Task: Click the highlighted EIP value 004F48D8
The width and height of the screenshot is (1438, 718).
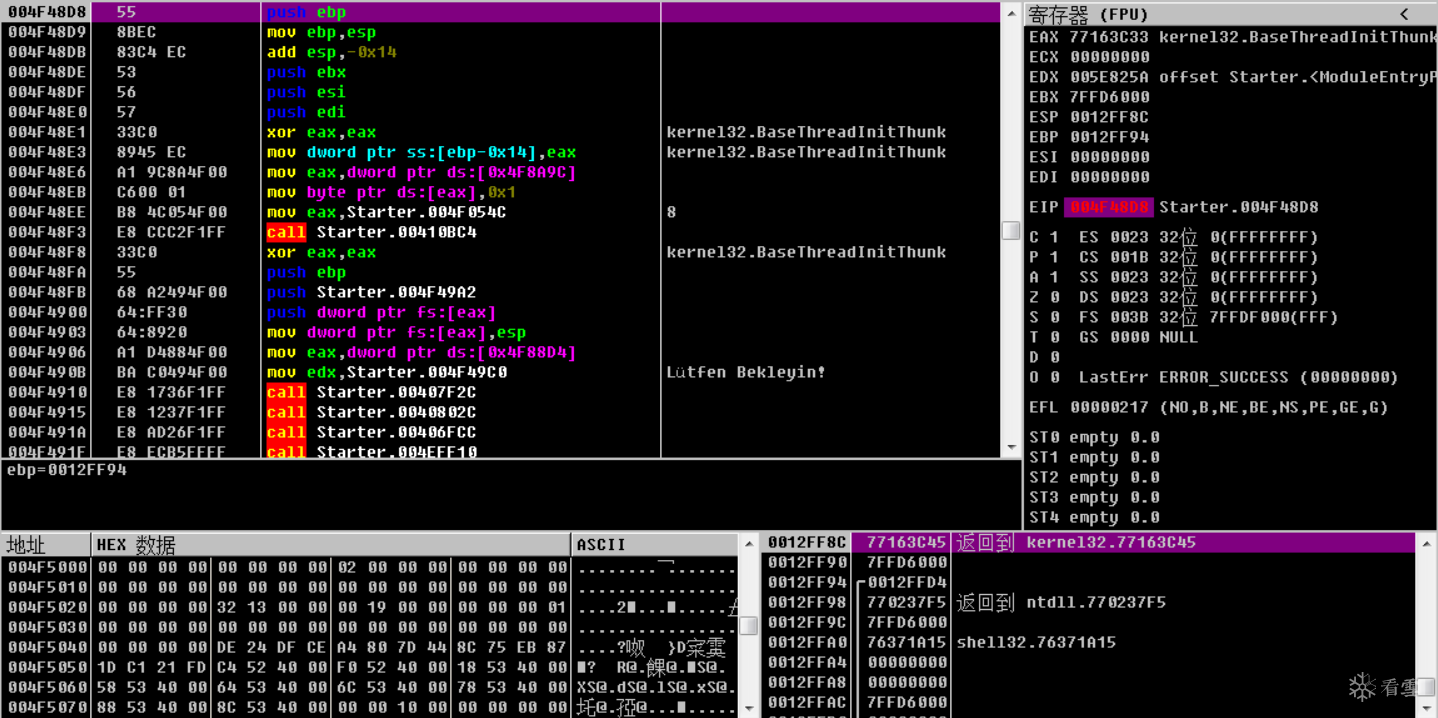Action: (x=1108, y=207)
